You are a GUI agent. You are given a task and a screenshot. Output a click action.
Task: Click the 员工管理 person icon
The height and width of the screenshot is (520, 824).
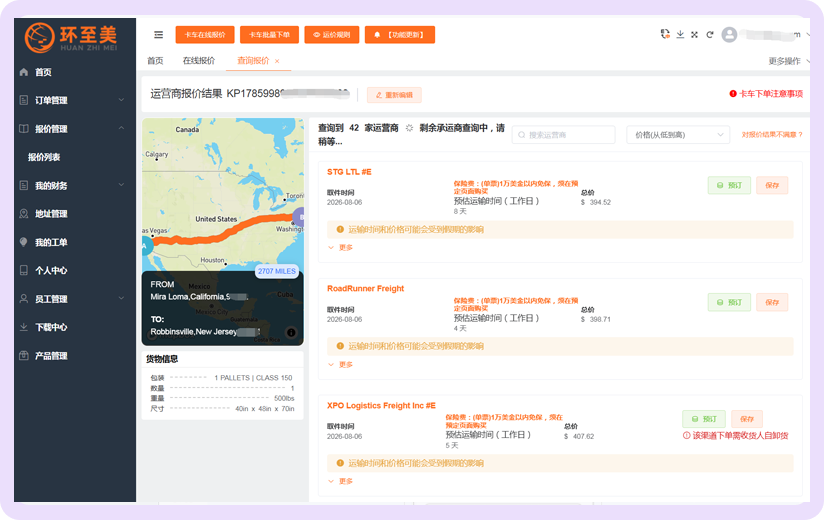pos(24,298)
